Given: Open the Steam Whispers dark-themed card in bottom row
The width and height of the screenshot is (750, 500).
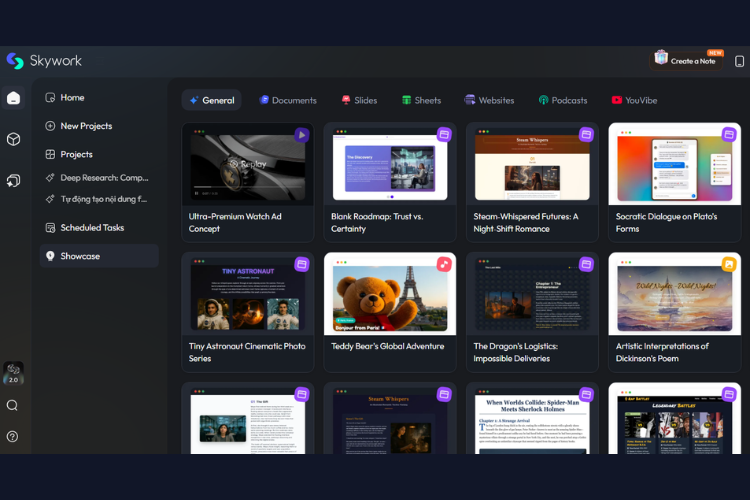Looking at the screenshot, I should coord(390,419).
